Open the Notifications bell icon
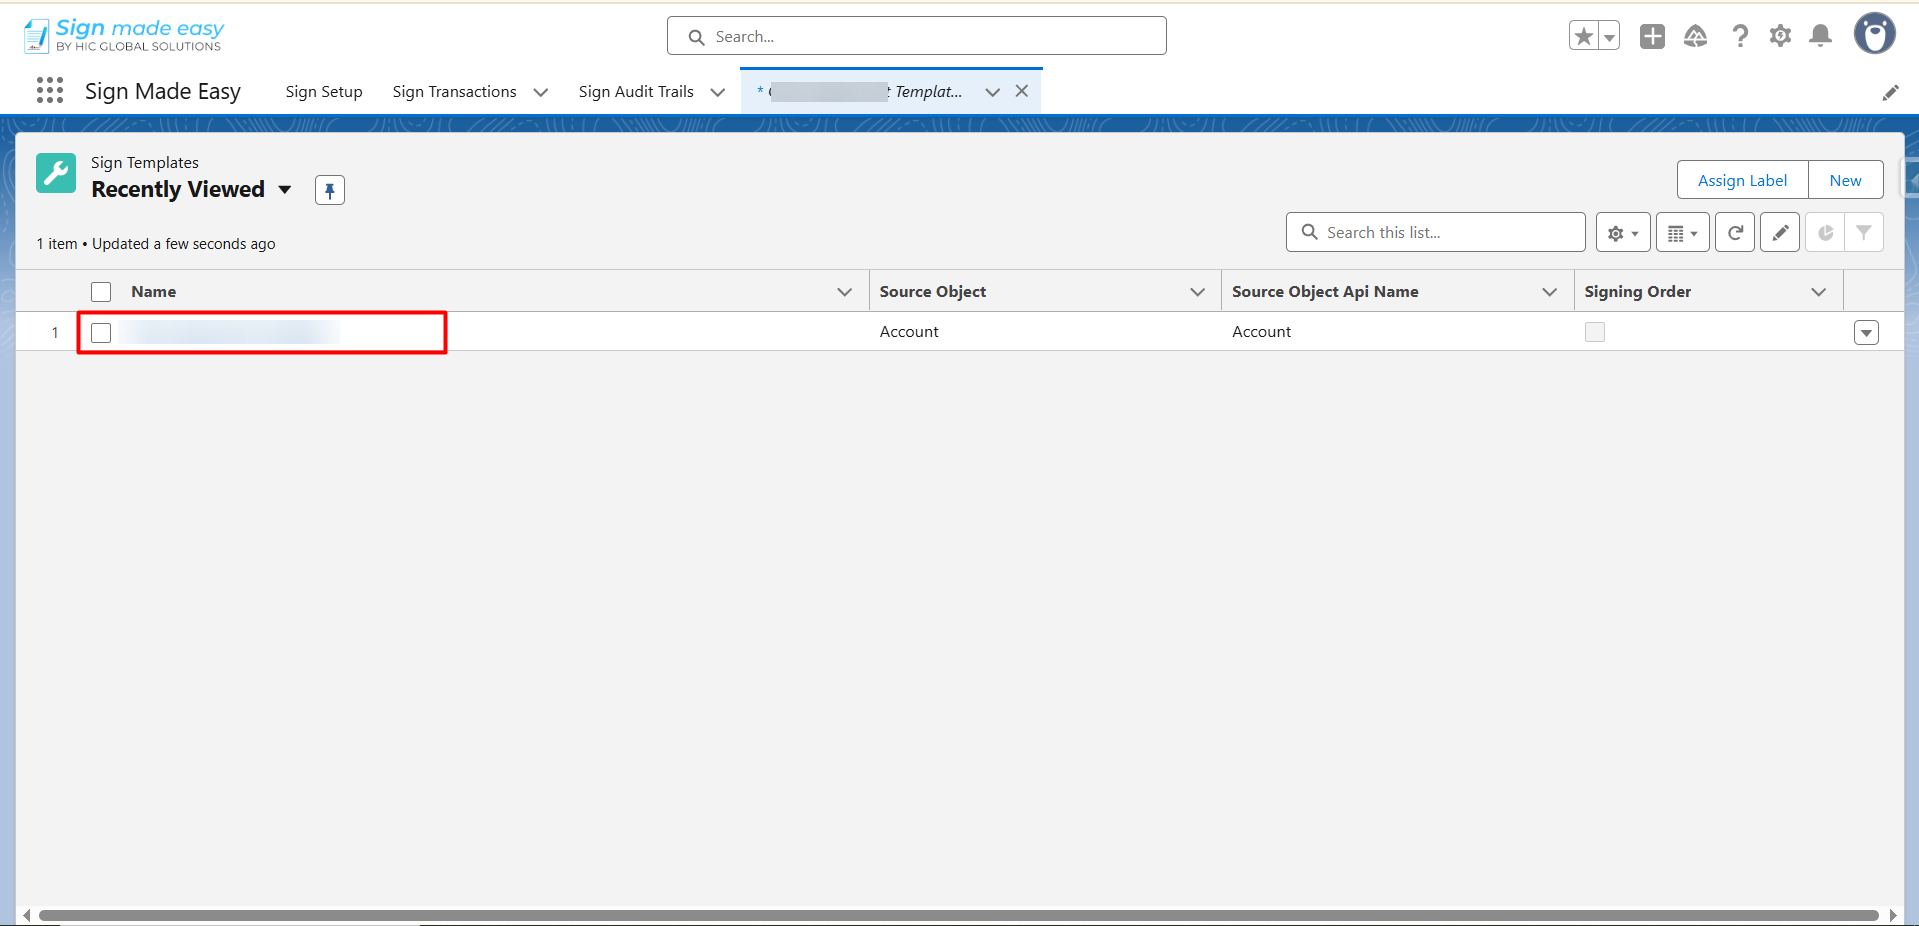This screenshot has width=1919, height=926. 1821,36
